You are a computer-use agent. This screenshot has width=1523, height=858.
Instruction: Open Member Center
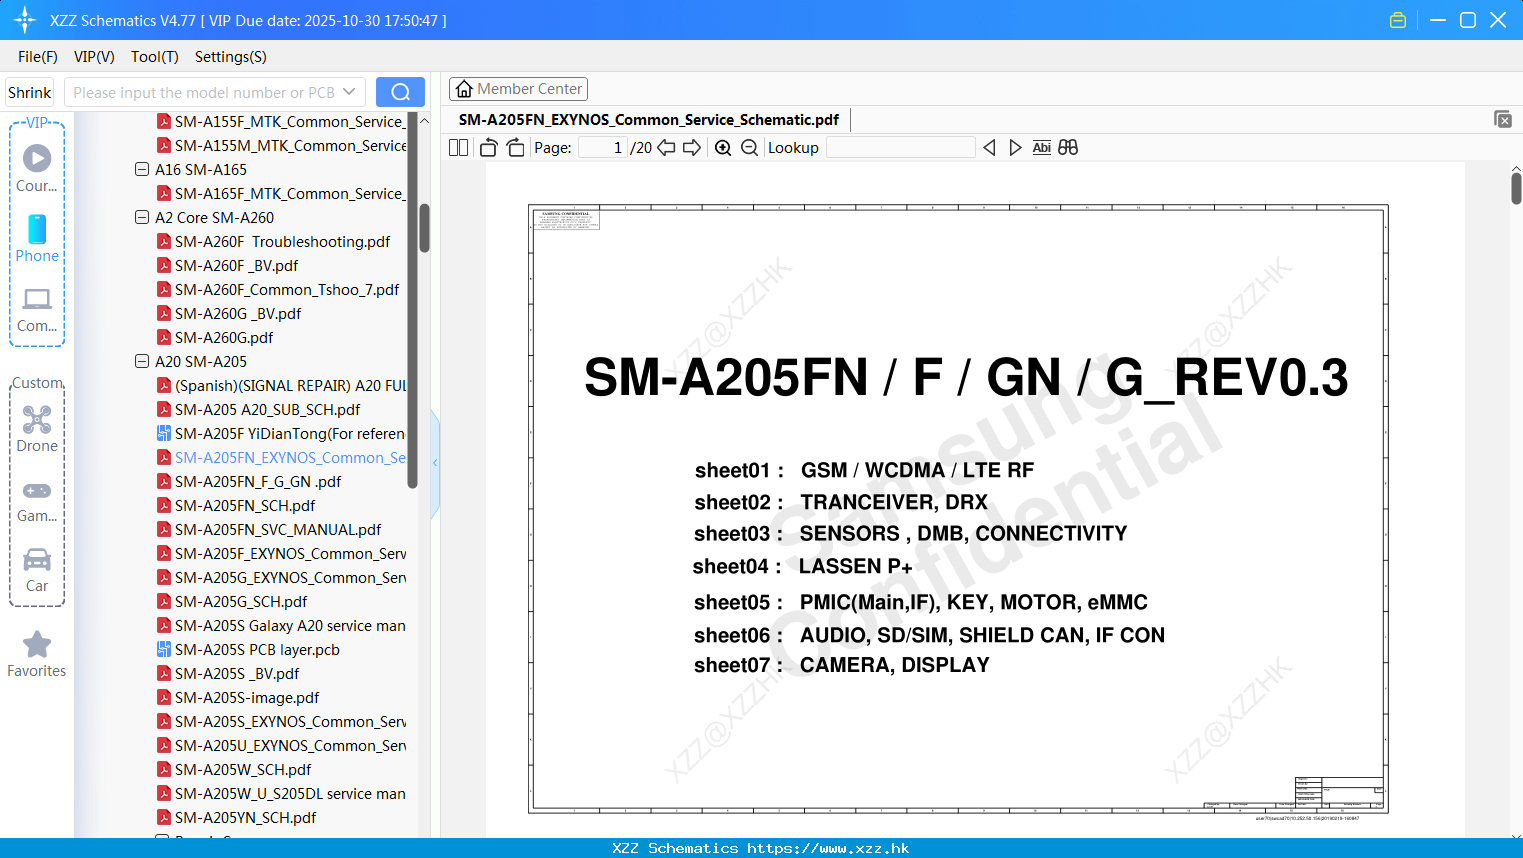click(518, 89)
